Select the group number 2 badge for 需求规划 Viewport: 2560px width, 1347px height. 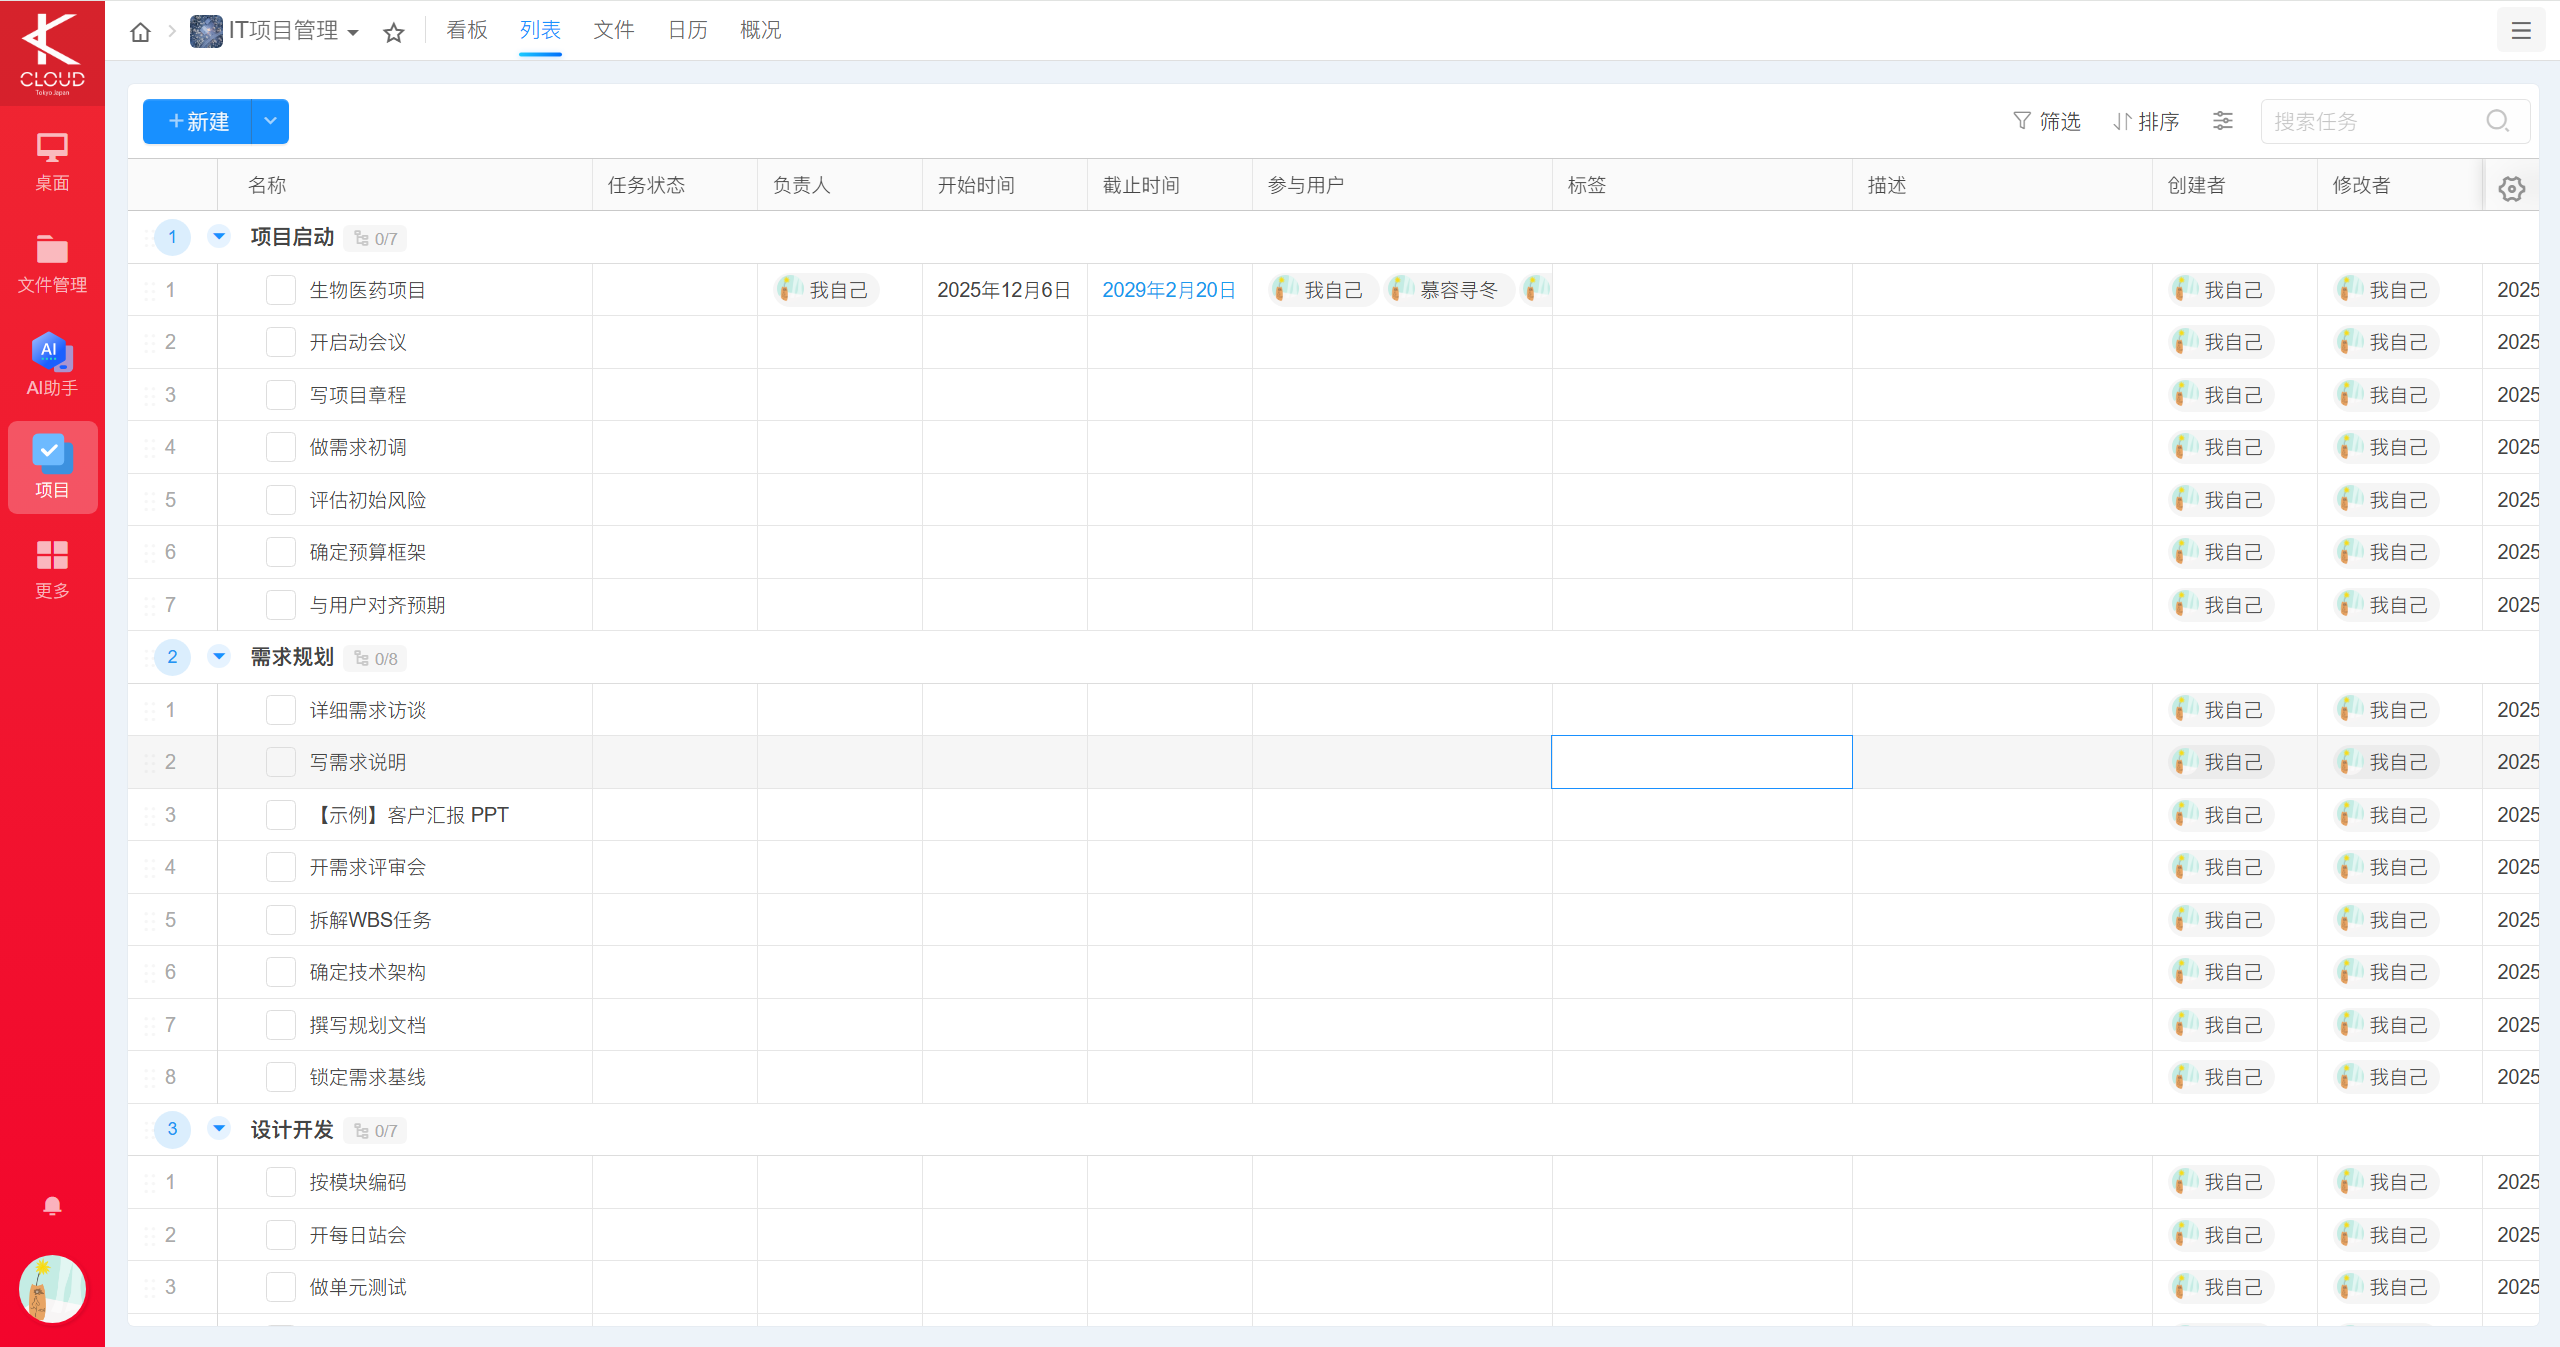coord(172,657)
